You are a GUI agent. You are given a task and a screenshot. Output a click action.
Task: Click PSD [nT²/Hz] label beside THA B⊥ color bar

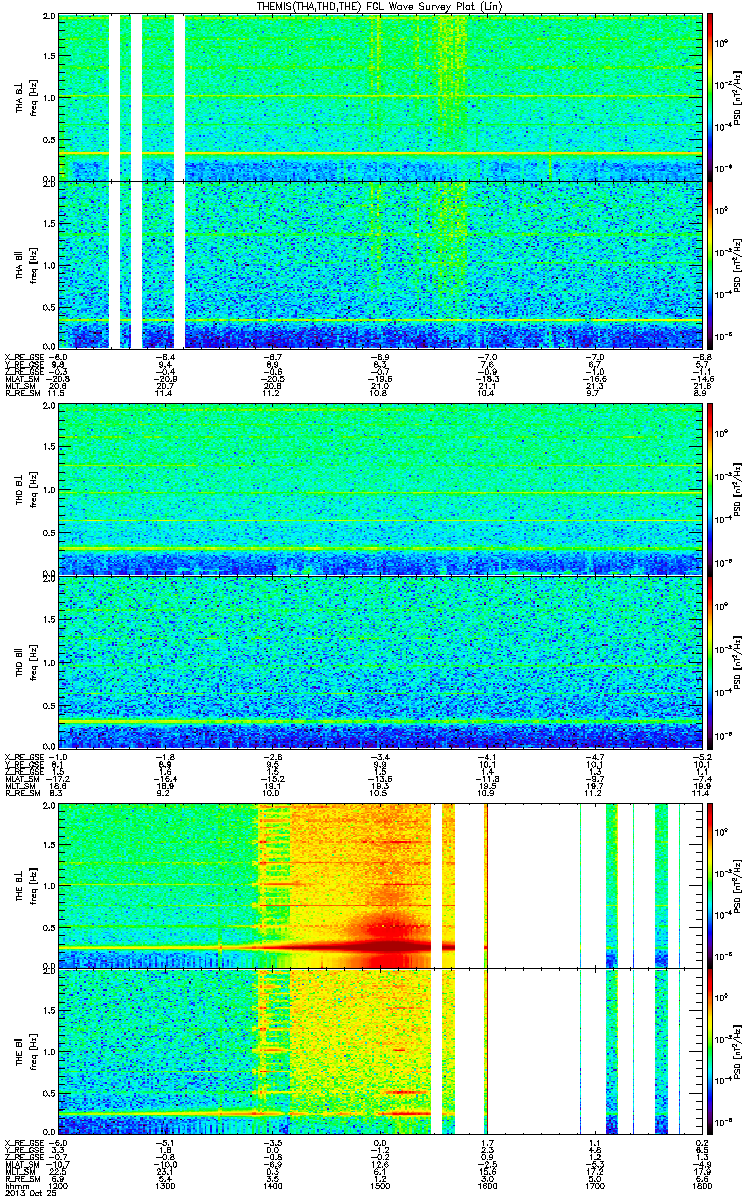pyautogui.click(x=735, y=97)
